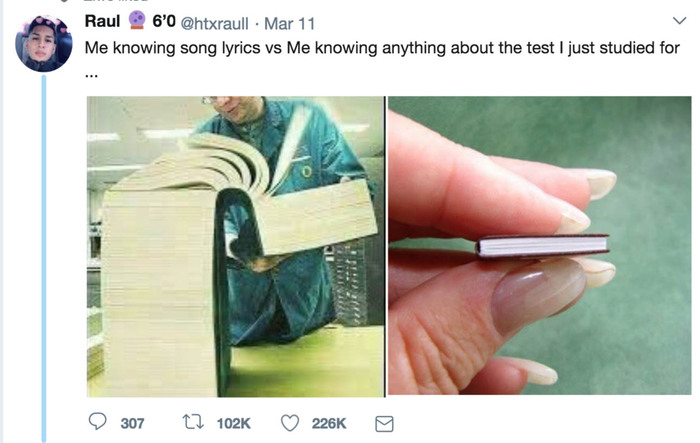
Task: Click the tweet text about song lyrics
Action: [382, 48]
